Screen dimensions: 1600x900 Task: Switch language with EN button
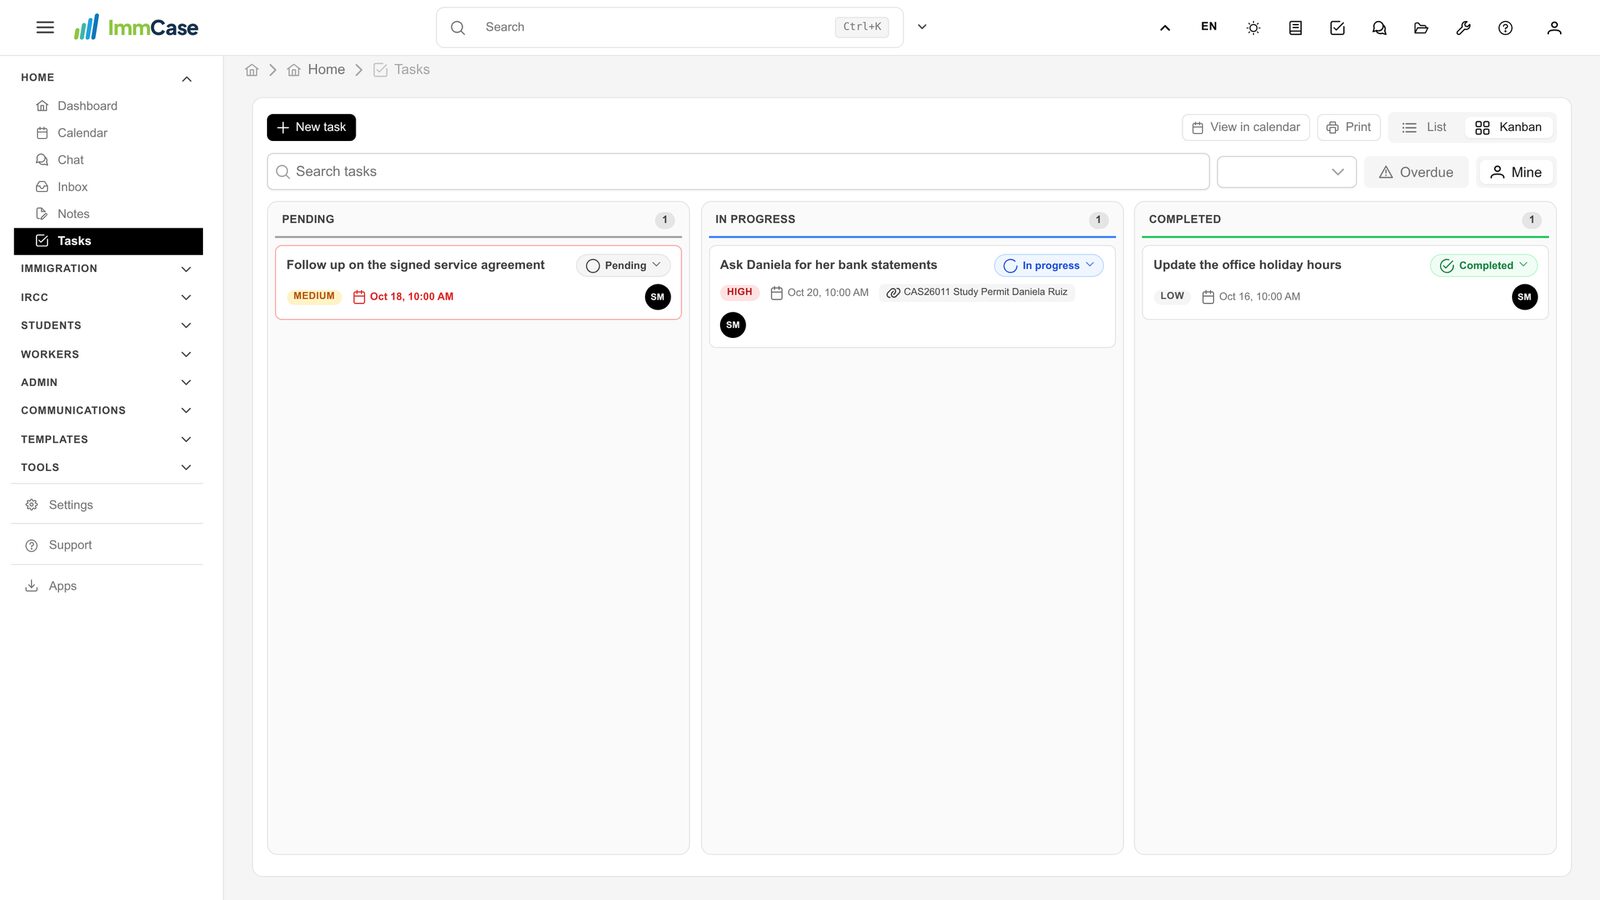tap(1209, 27)
